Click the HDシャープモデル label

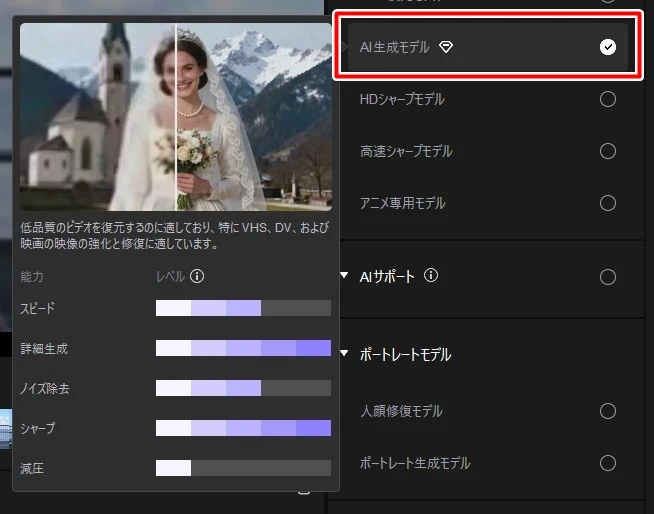402,99
